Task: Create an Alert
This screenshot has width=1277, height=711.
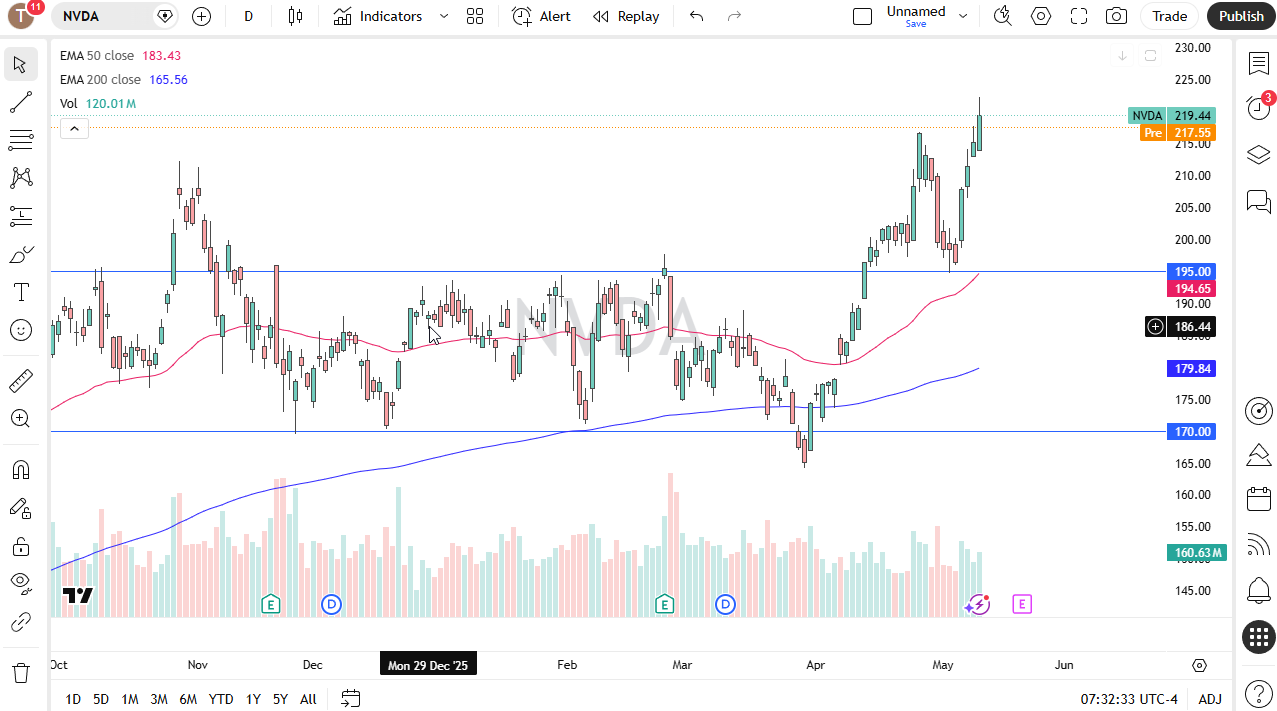Action: [542, 16]
